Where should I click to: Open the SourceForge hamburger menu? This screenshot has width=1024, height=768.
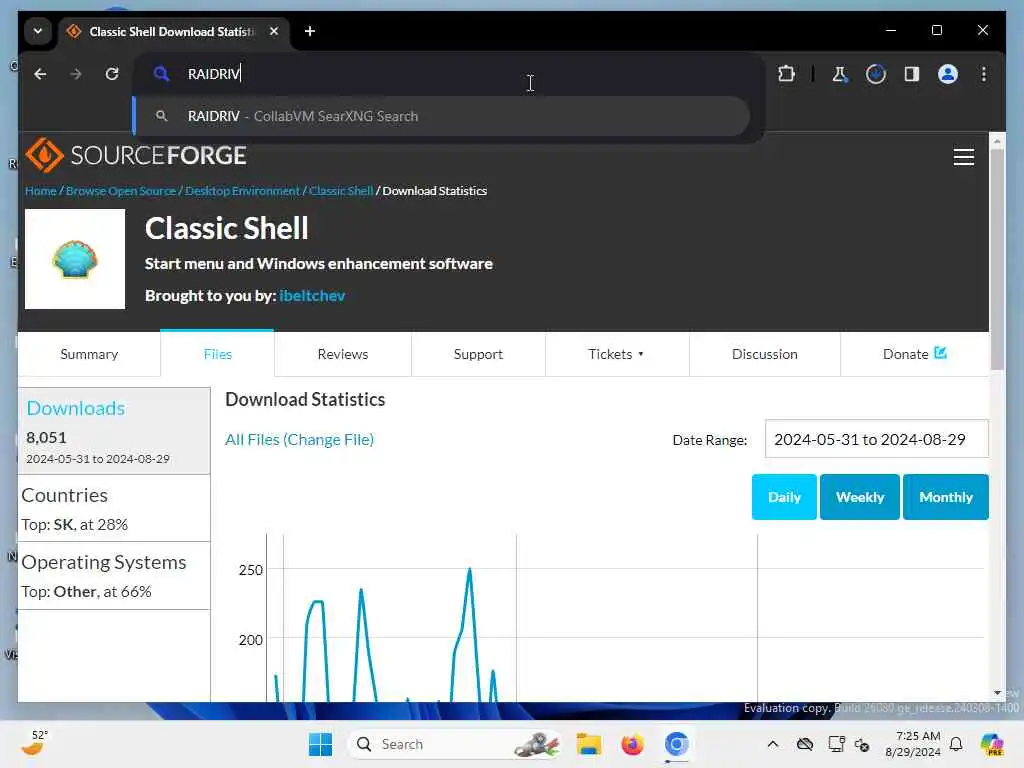[963, 157]
